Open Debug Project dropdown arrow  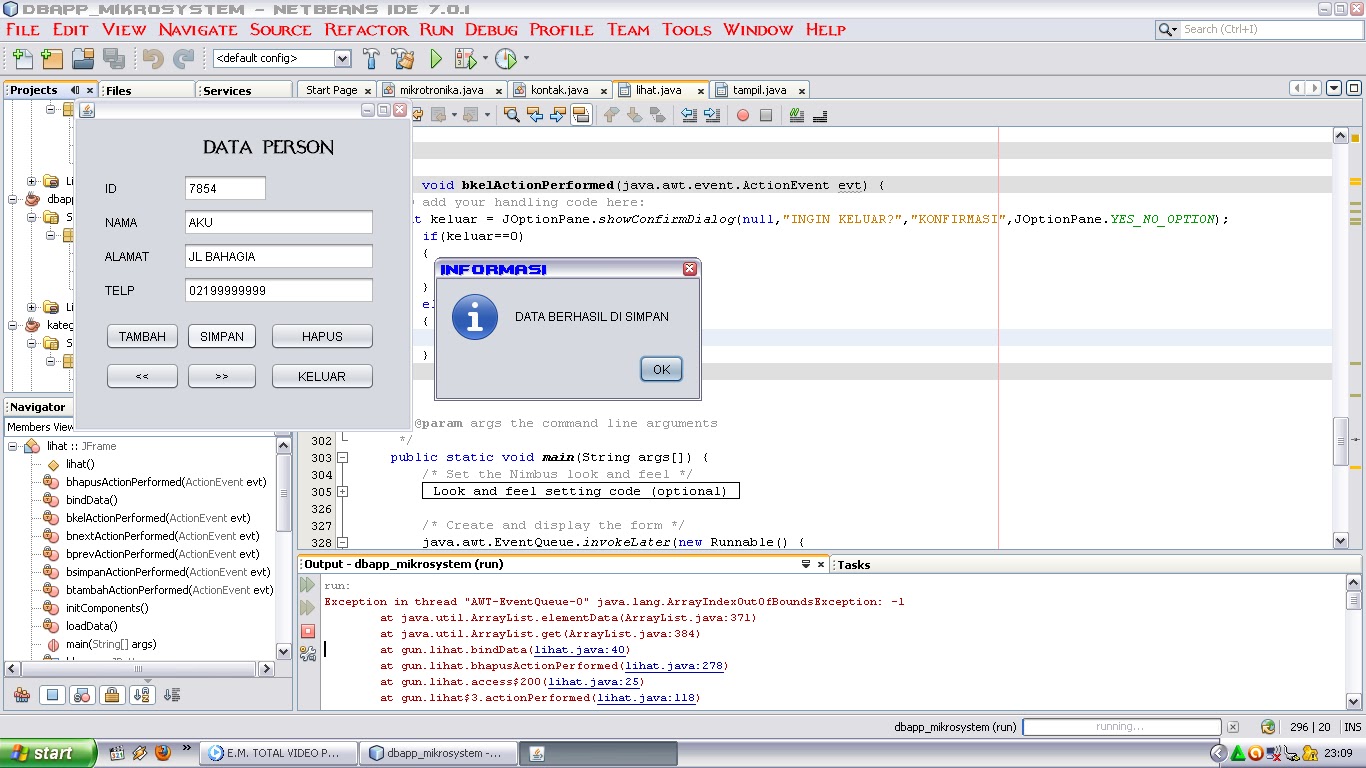click(x=485, y=58)
